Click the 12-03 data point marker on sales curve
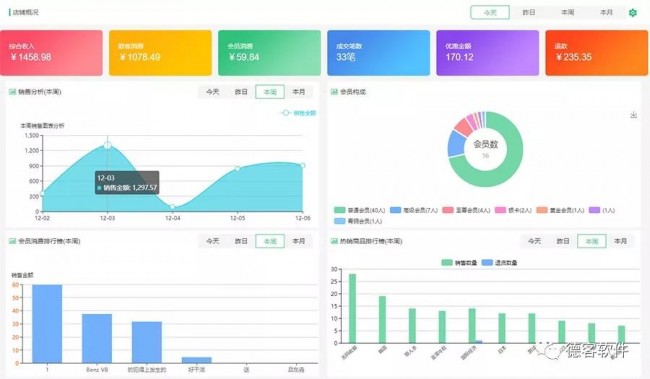The height and width of the screenshot is (379, 650). [x=107, y=145]
